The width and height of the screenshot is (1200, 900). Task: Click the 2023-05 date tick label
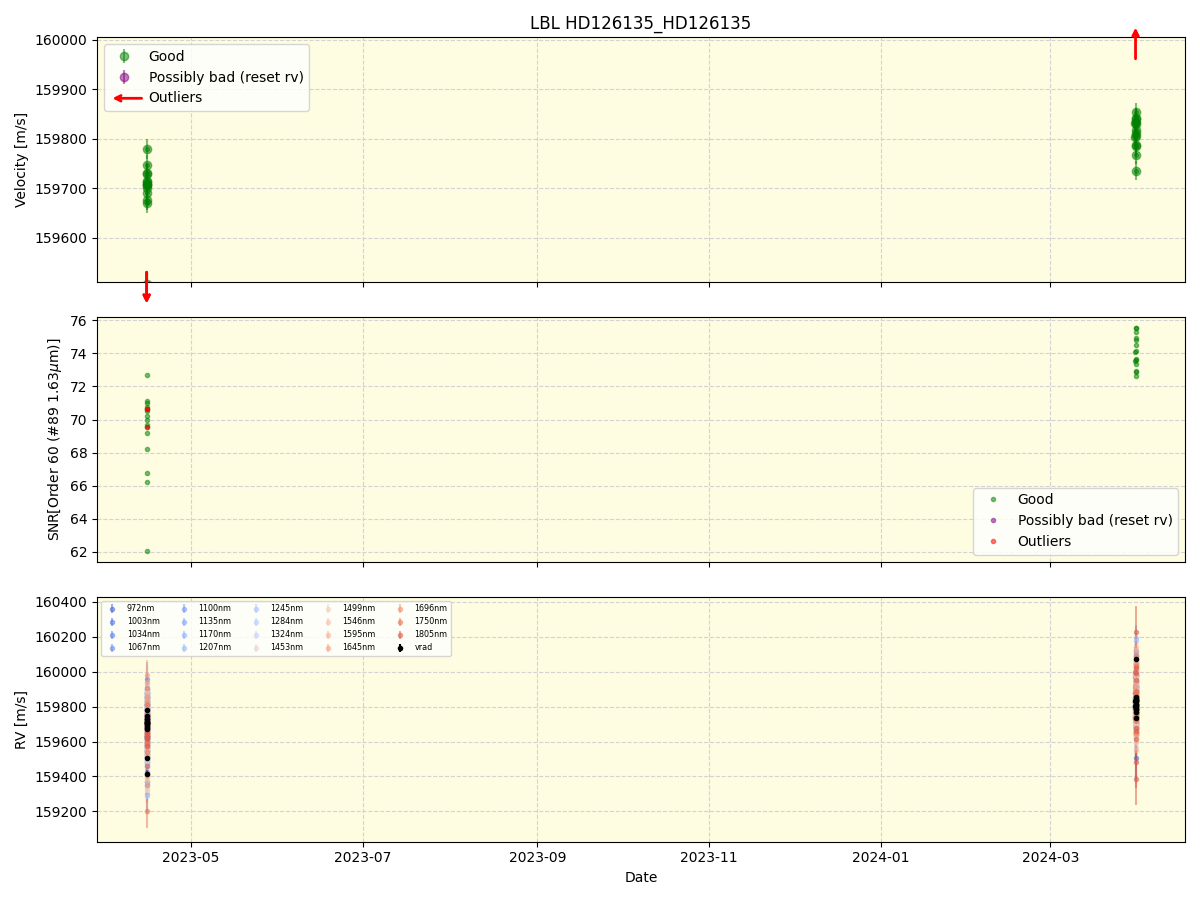tap(191, 857)
